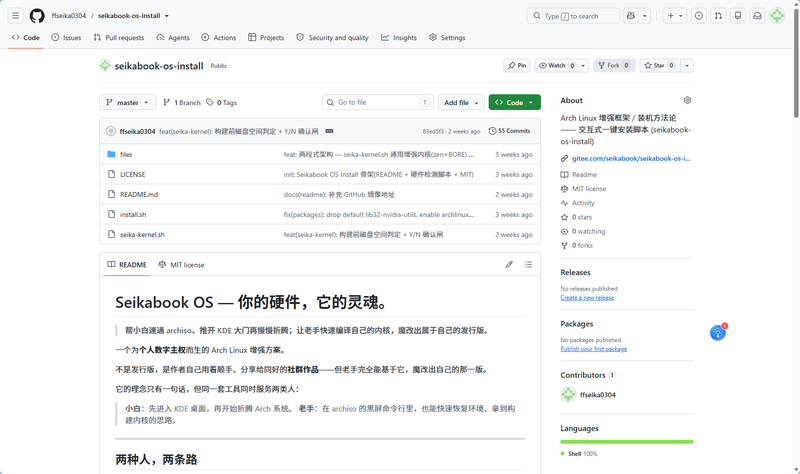Image resolution: width=800 pixels, height=474 pixels.
Task: Expand commit message ellipsis button
Action: [330, 131]
